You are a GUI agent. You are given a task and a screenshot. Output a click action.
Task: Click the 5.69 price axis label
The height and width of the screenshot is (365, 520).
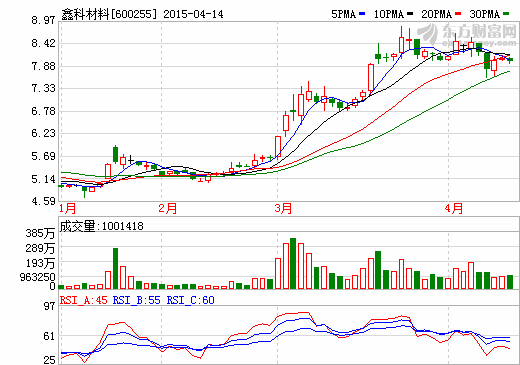[43, 156]
